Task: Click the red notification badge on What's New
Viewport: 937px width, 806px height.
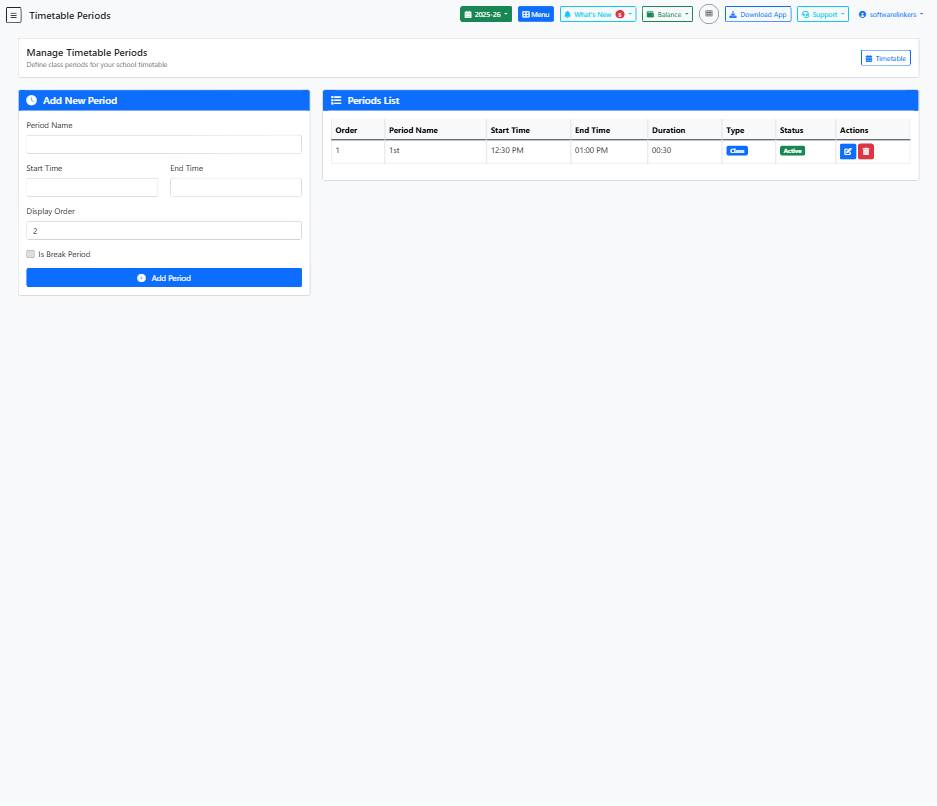Action: coord(620,15)
